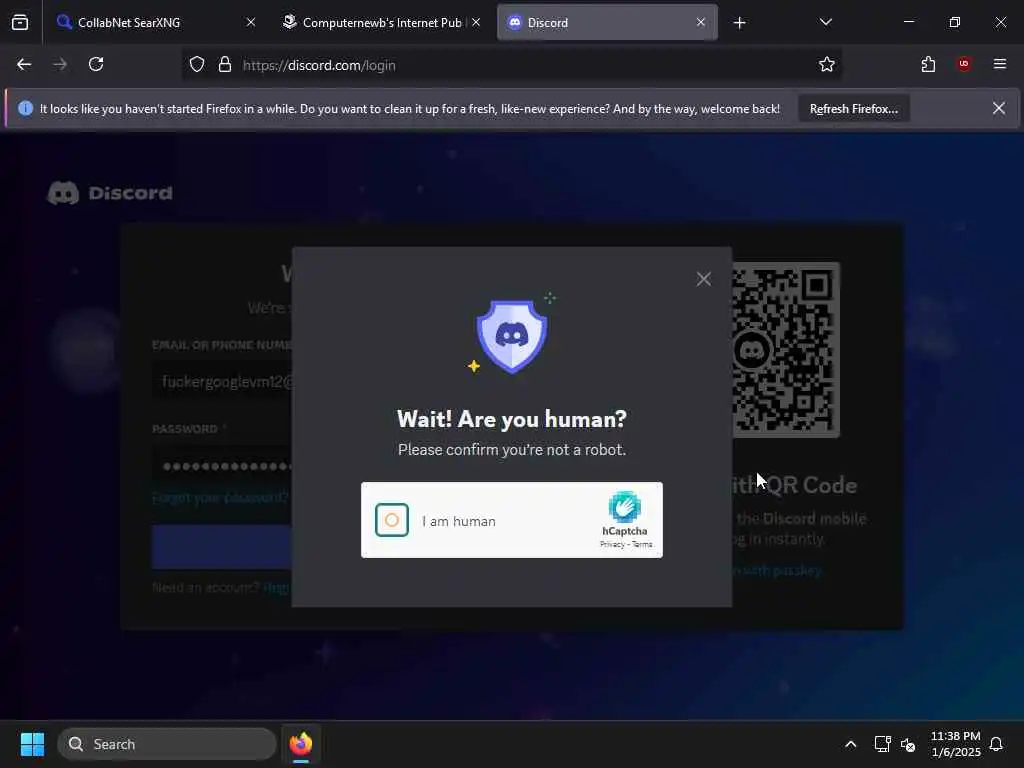This screenshot has width=1024, height=768.
Task: Reload the current page
Action: coord(96,64)
